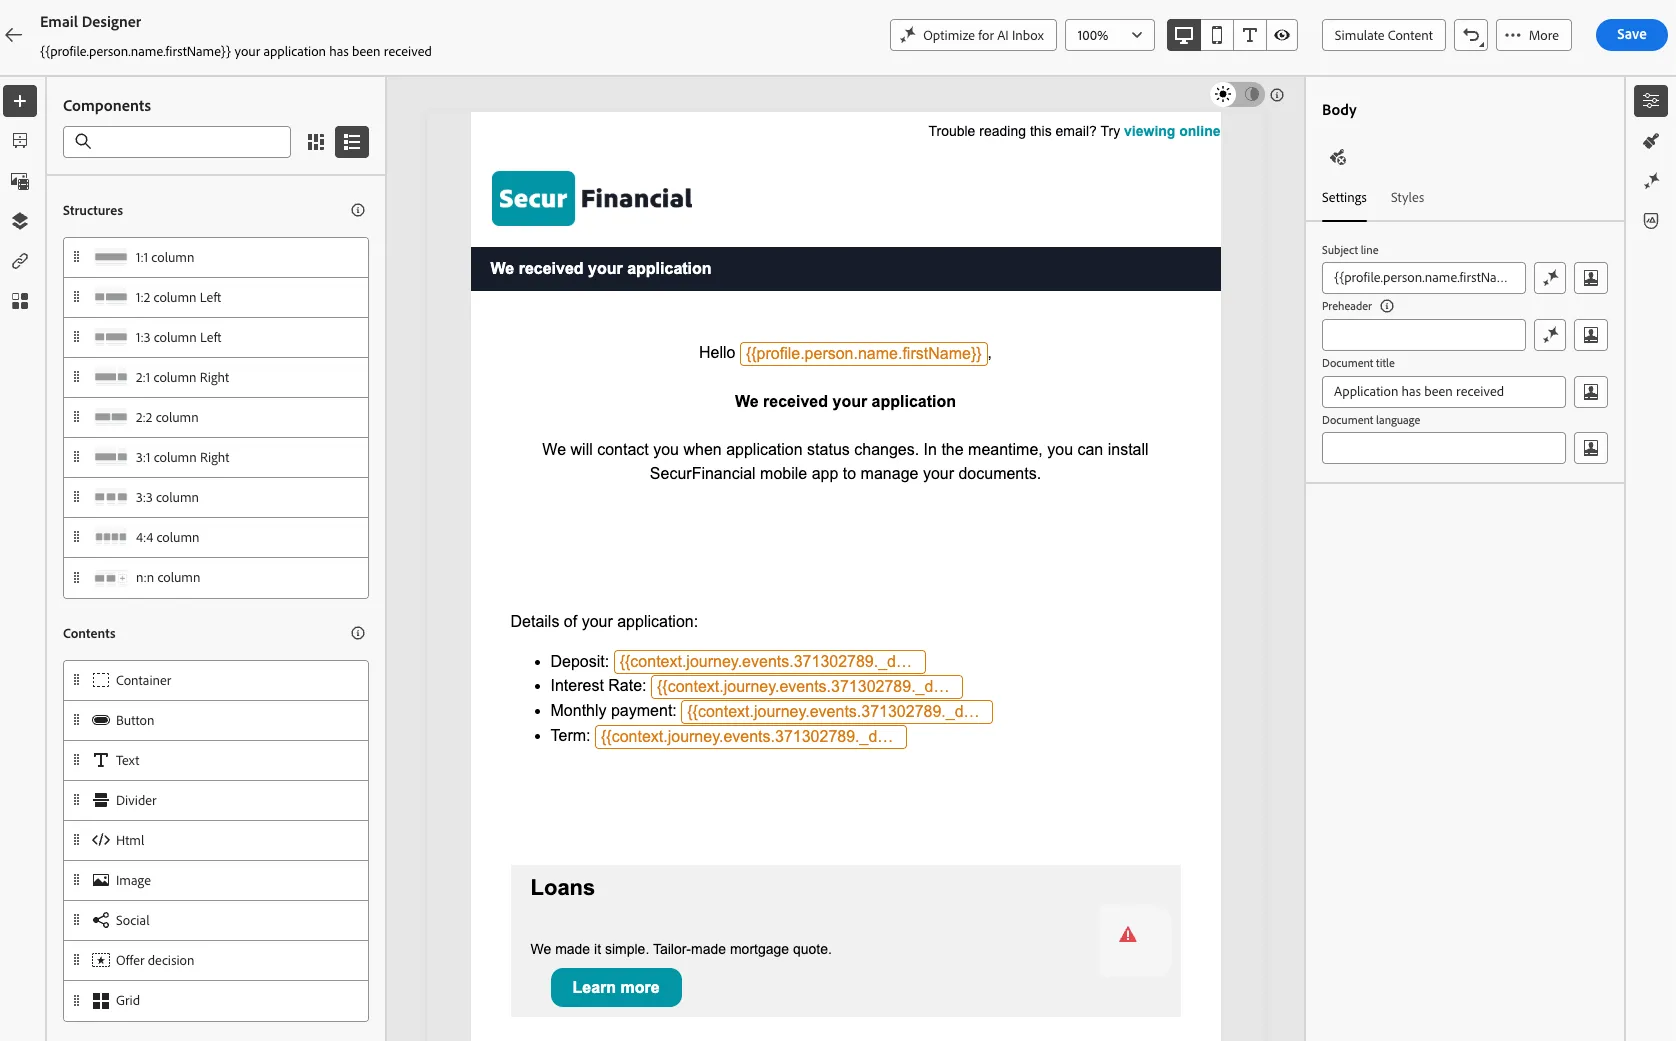Select the Divider content component

(216, 801)
